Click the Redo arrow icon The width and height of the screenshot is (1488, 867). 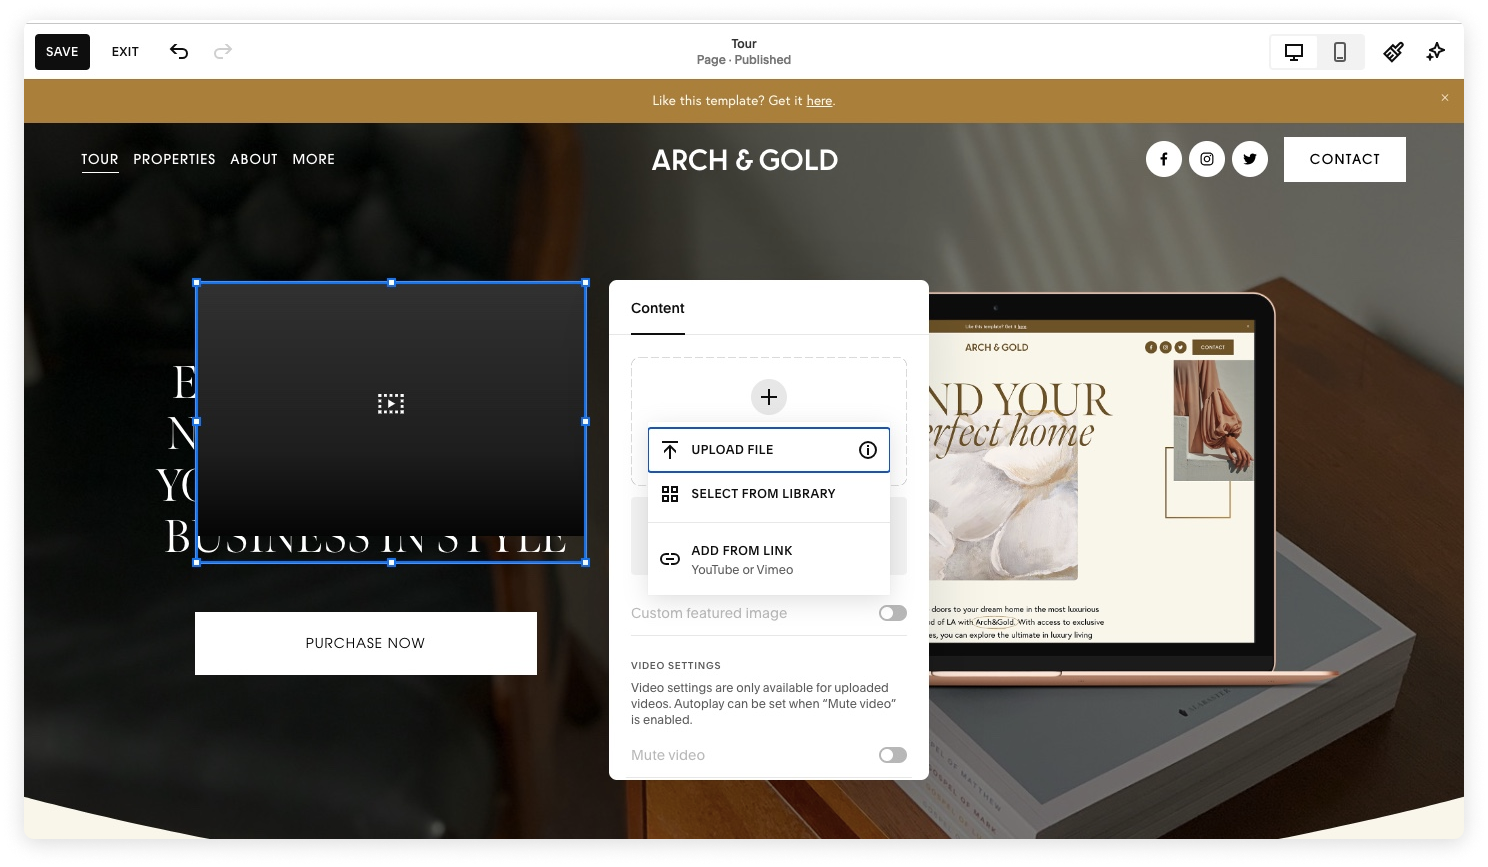pos(222,51)
